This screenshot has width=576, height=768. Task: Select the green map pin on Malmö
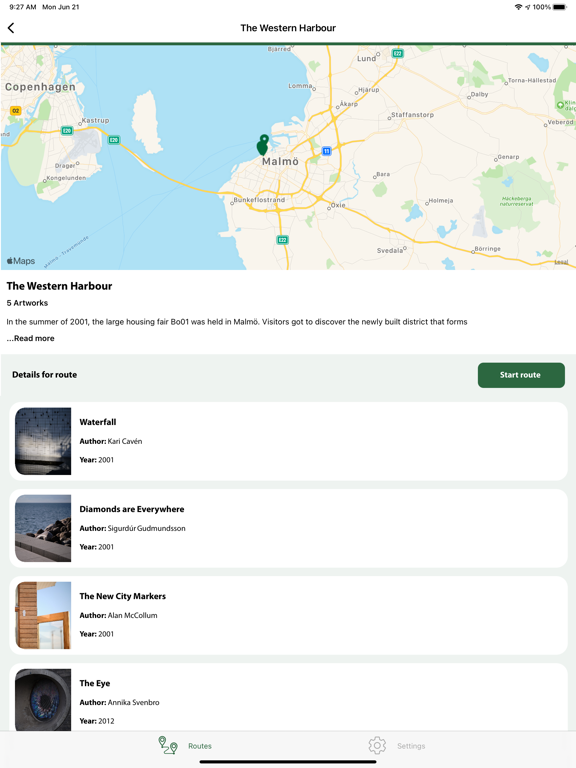pos(263,145)
